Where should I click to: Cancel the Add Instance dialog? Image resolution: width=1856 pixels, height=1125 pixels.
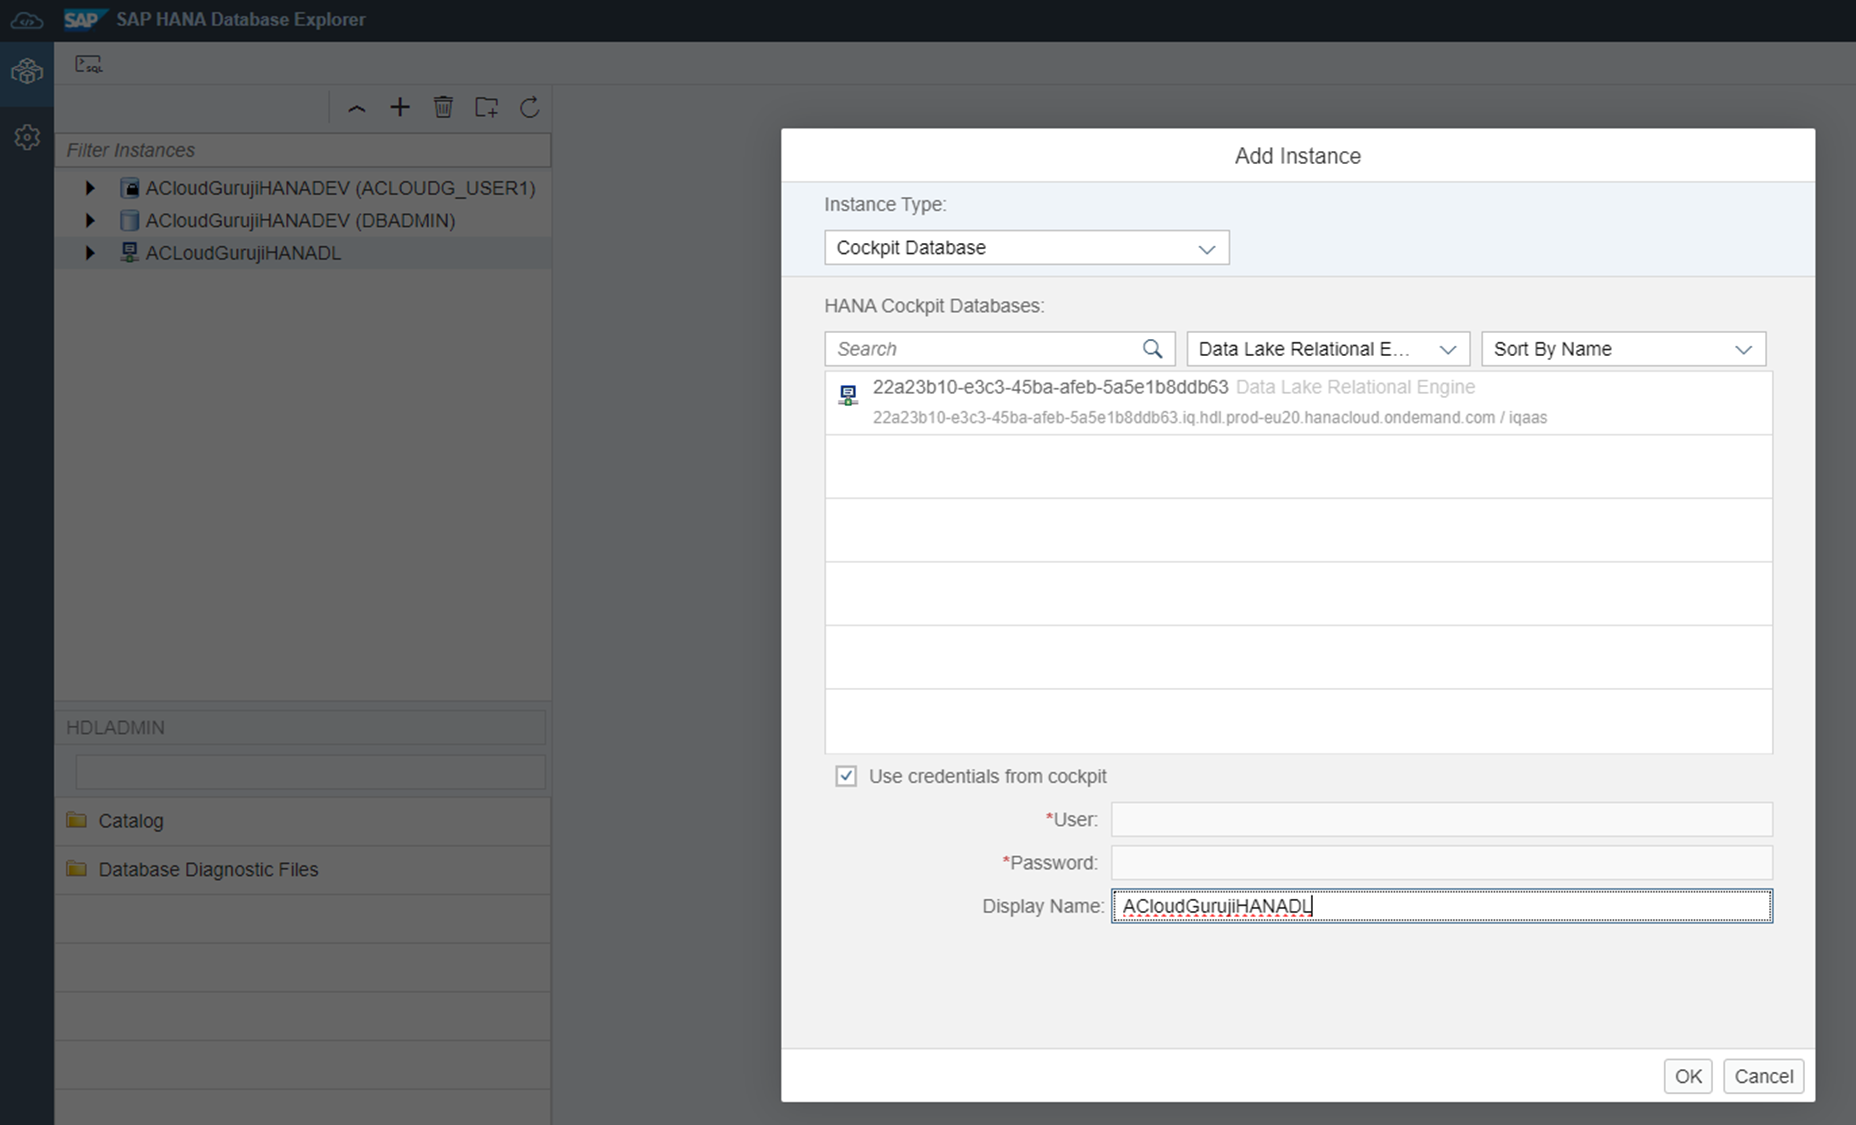coord(1763,1076)
